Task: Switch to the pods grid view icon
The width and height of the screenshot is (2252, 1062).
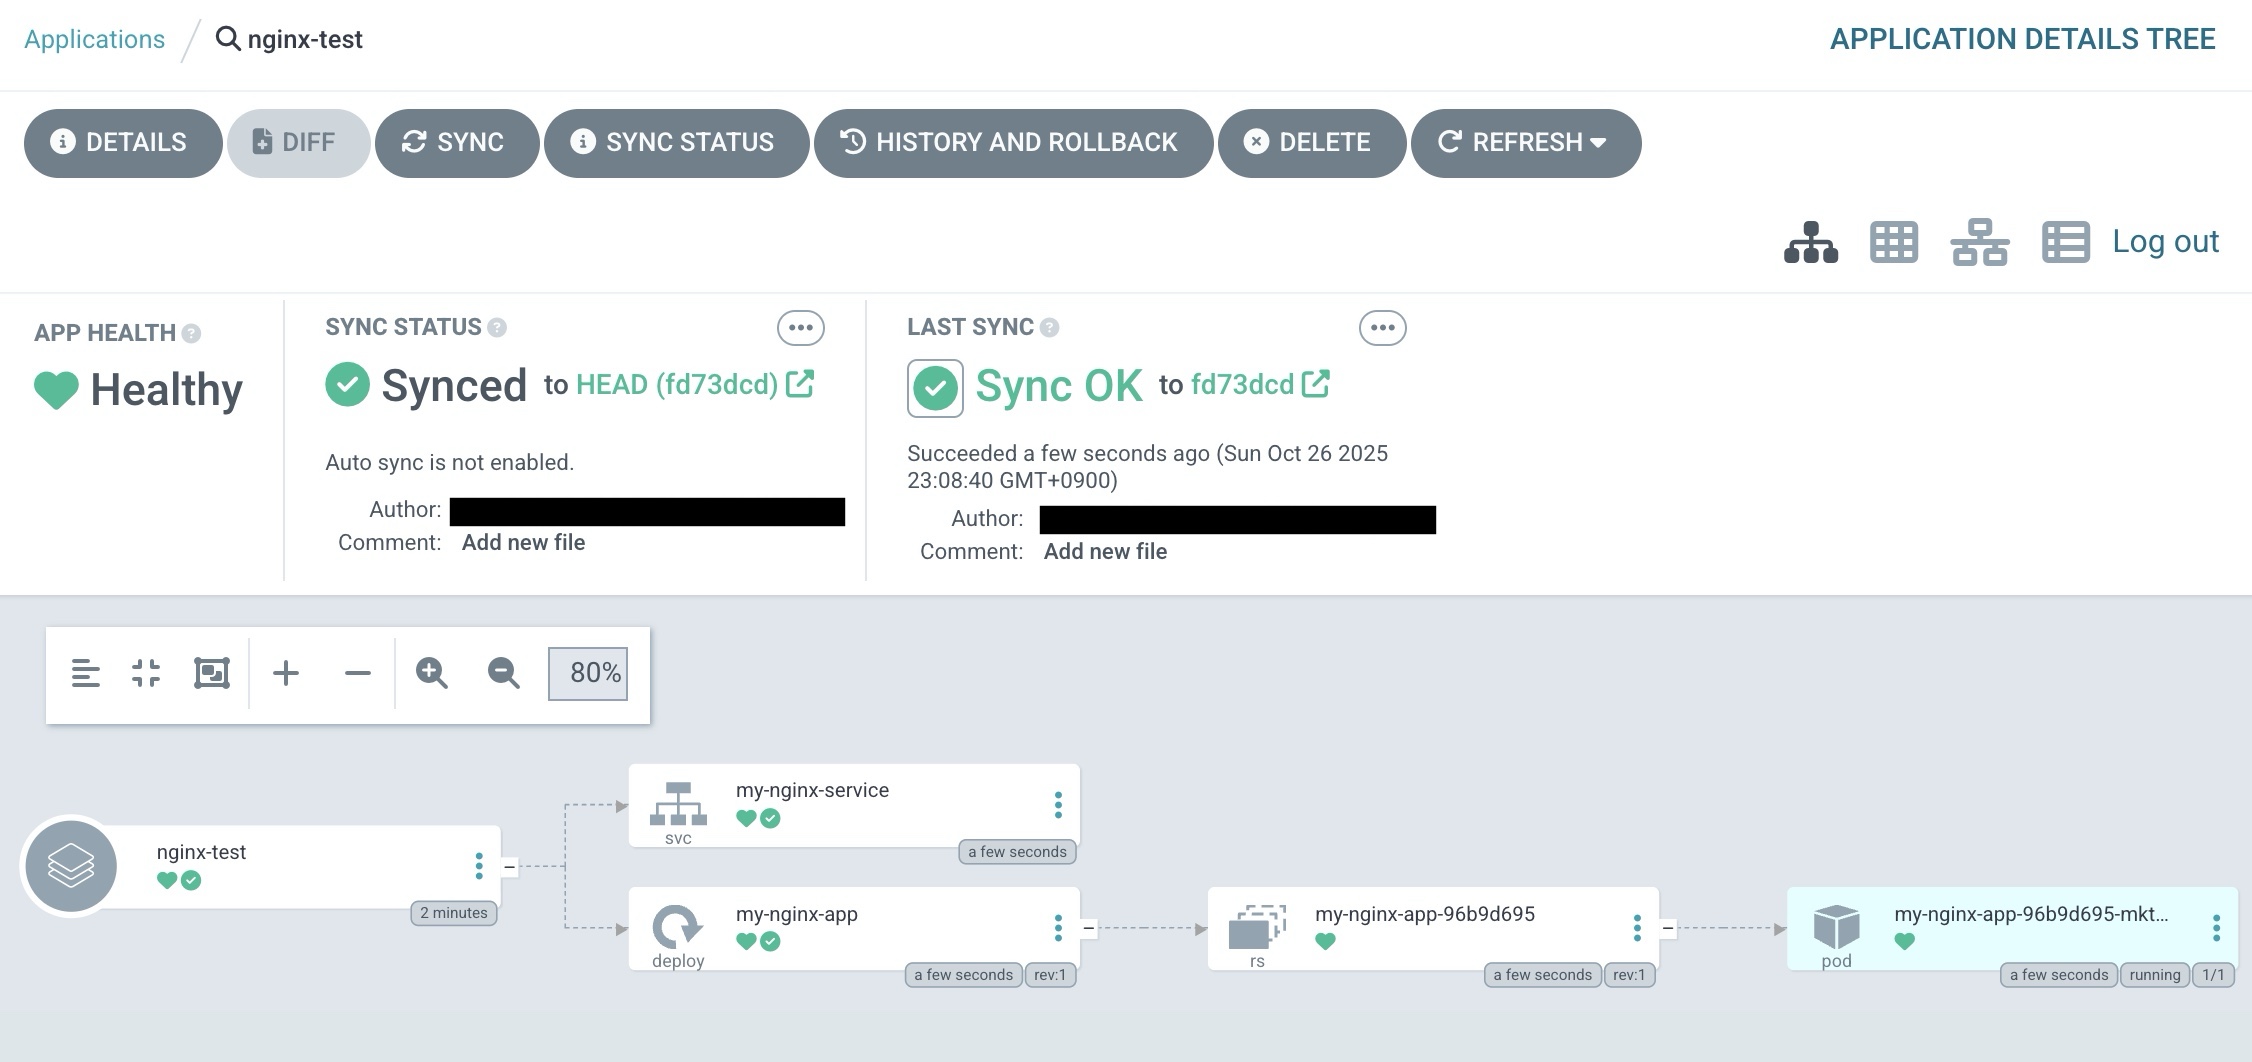Action: (1893, 242)
